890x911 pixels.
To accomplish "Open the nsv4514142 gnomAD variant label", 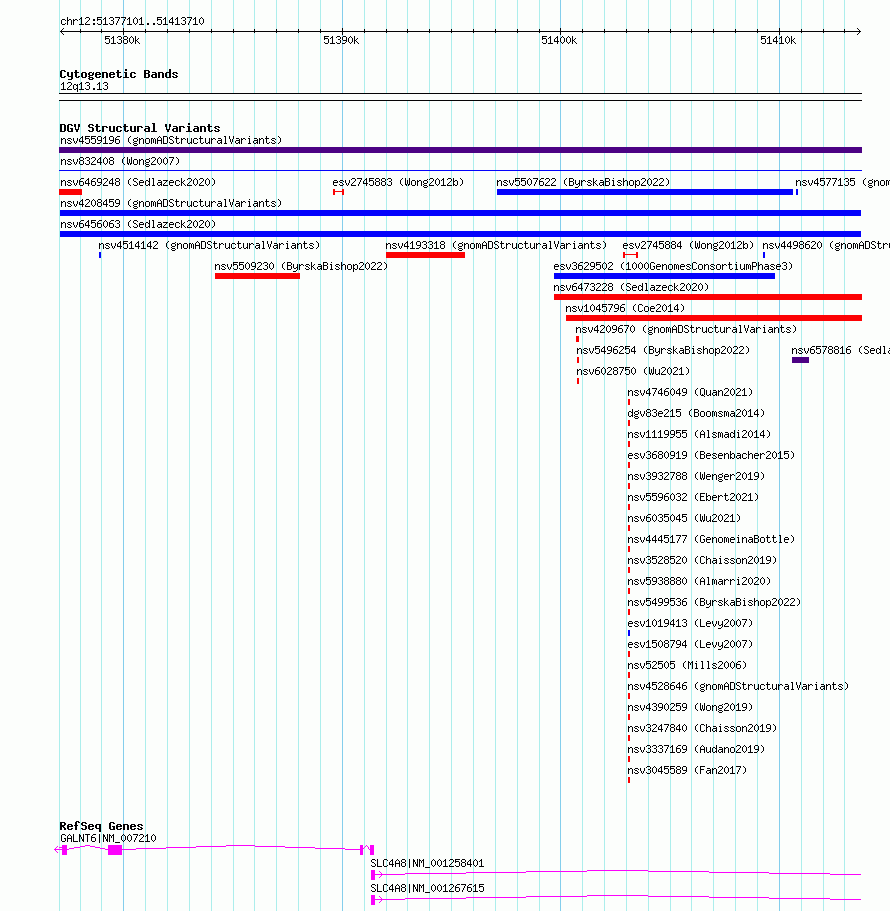I will tap(209, 245).
